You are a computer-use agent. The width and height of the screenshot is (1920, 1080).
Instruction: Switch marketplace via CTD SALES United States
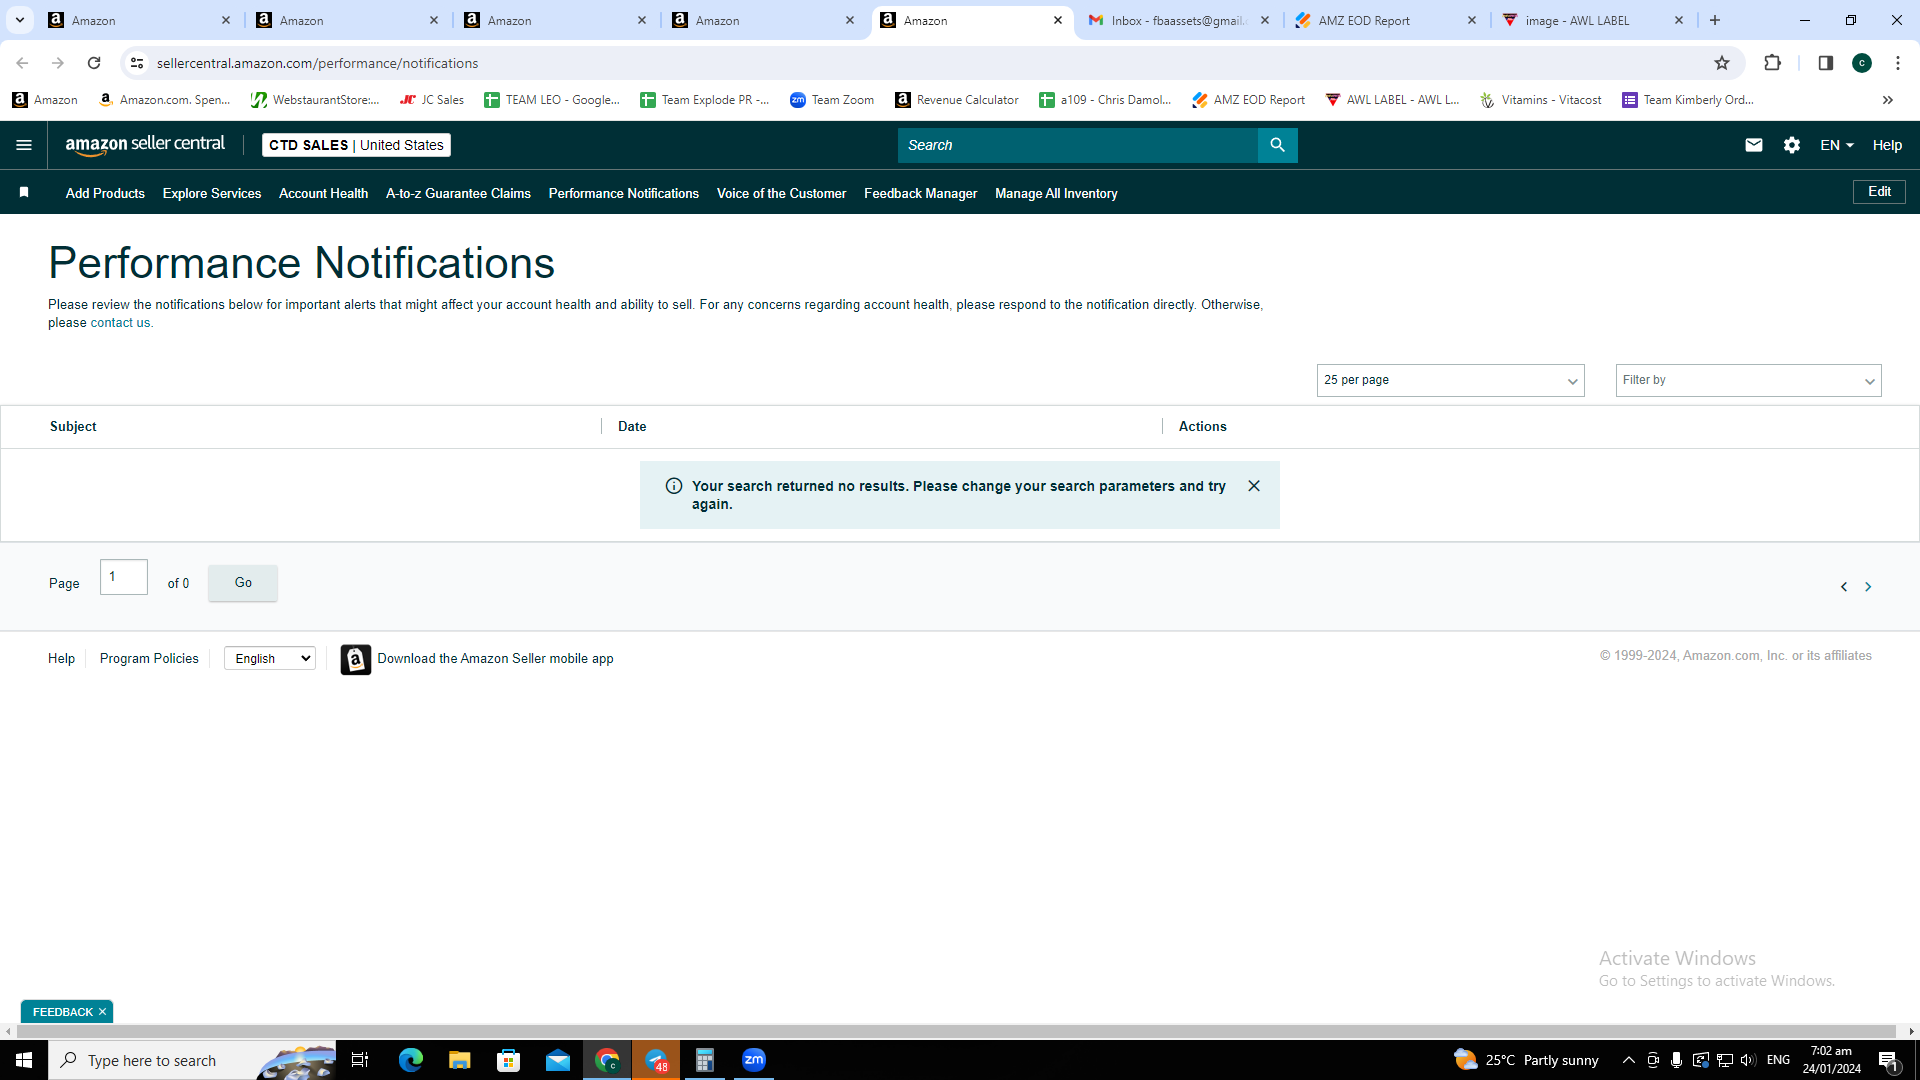point(356,145)
